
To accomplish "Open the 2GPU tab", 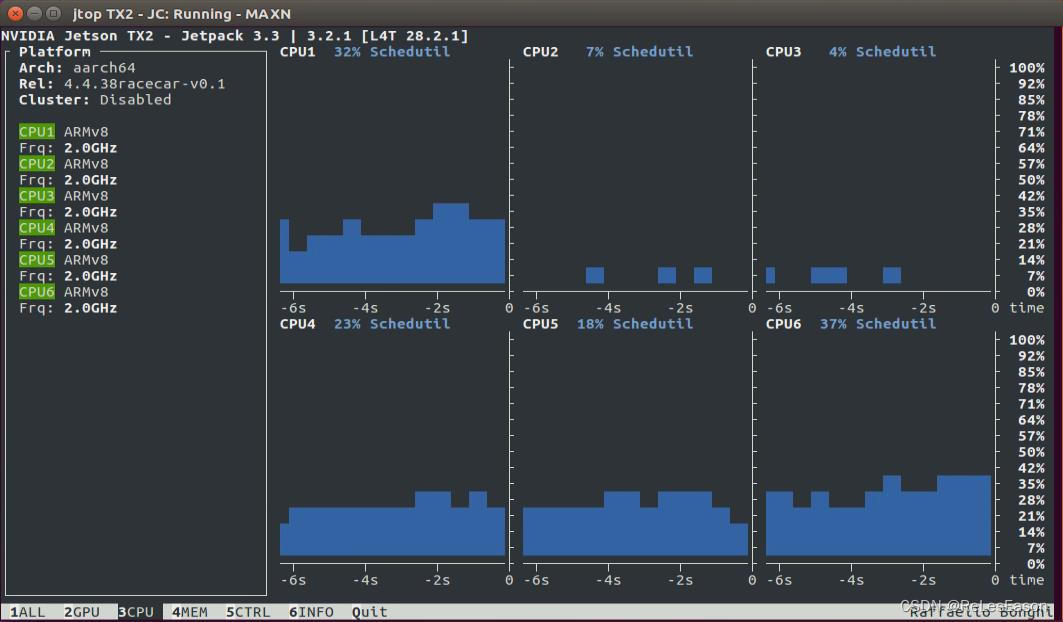I will tap(81, 612).
